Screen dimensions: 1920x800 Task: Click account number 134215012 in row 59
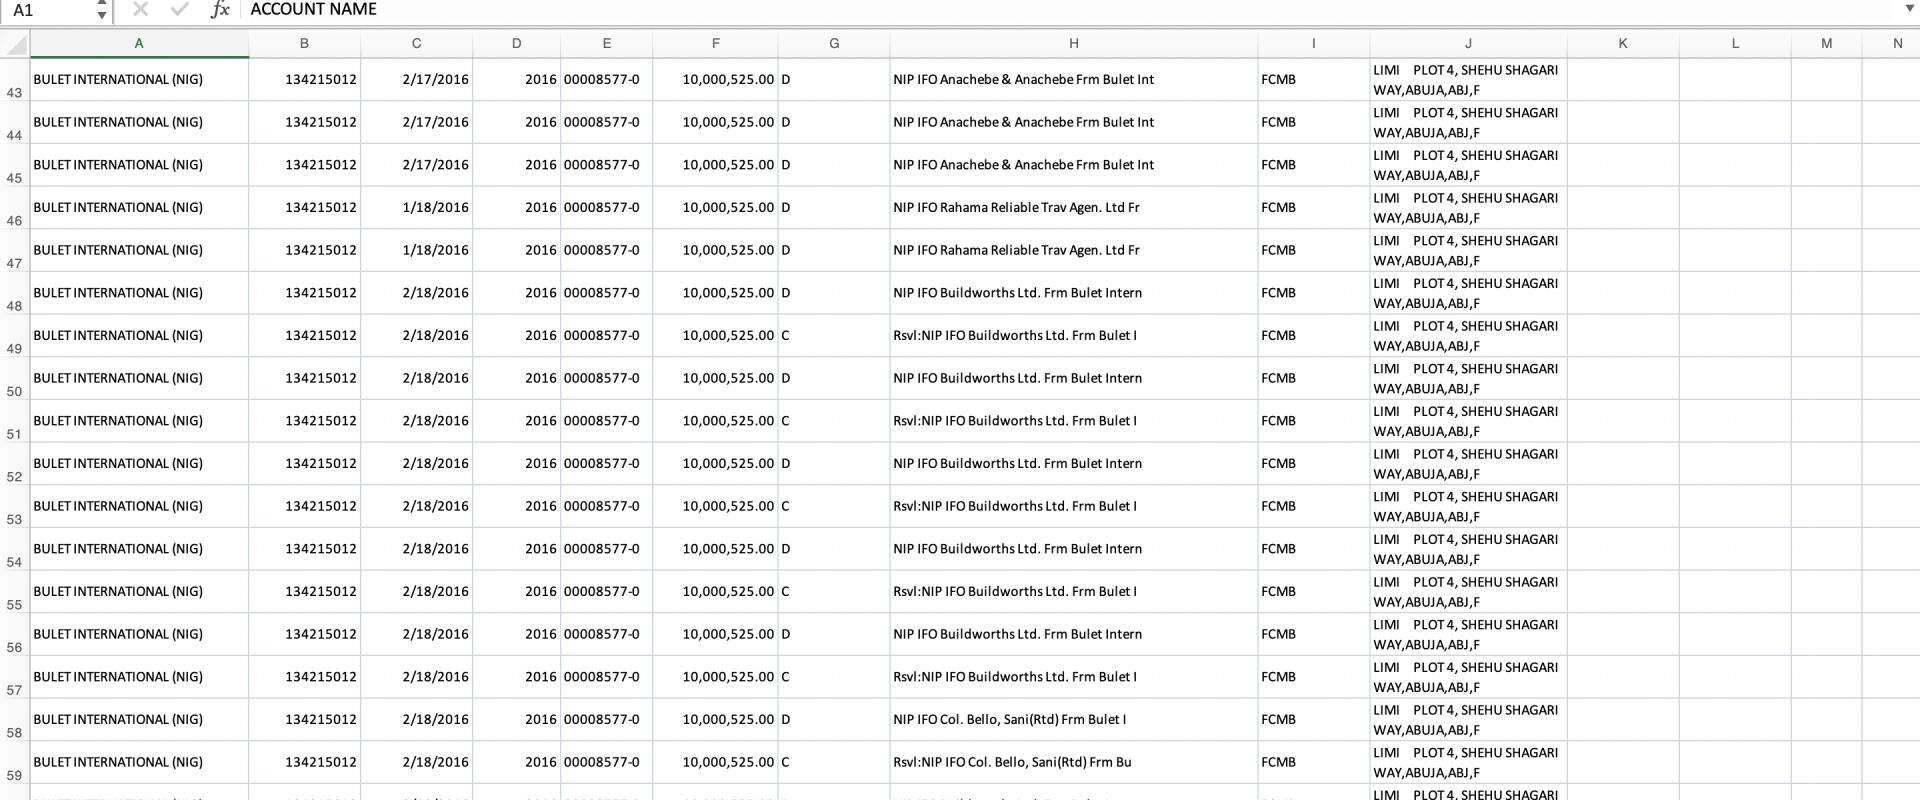coord(320,762)
